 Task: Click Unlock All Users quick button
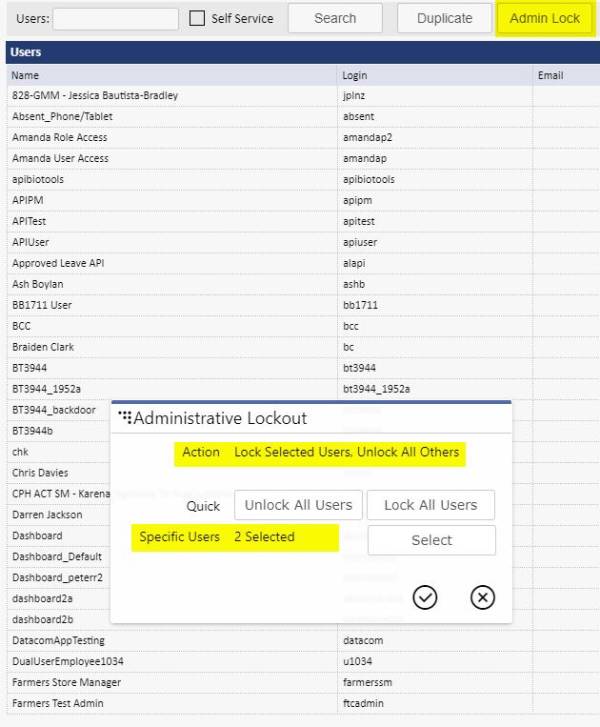pyautogui.click(x=298, y=505)
